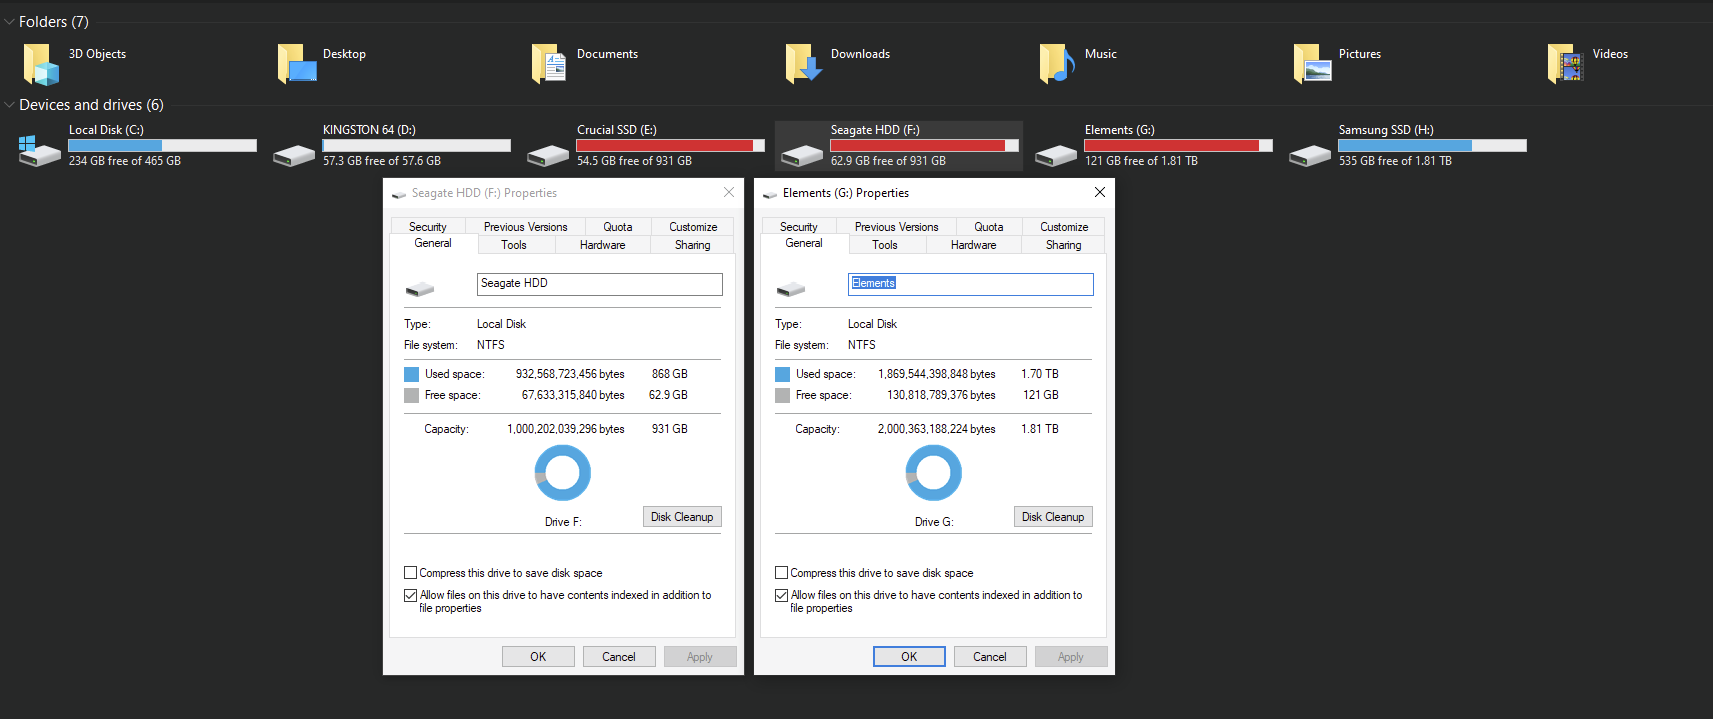Open Previous Versions tab in Seagate HDD Properties
Image resolution: width=1713 pixels, height=719 pixels.
pyautogui.click(x=525, y=227)
